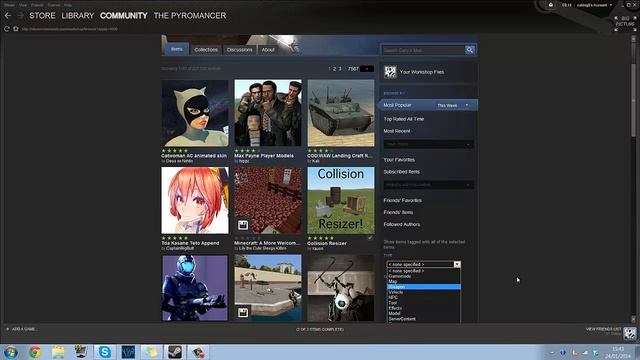Go forward with the right arrow

coord(20,16)
